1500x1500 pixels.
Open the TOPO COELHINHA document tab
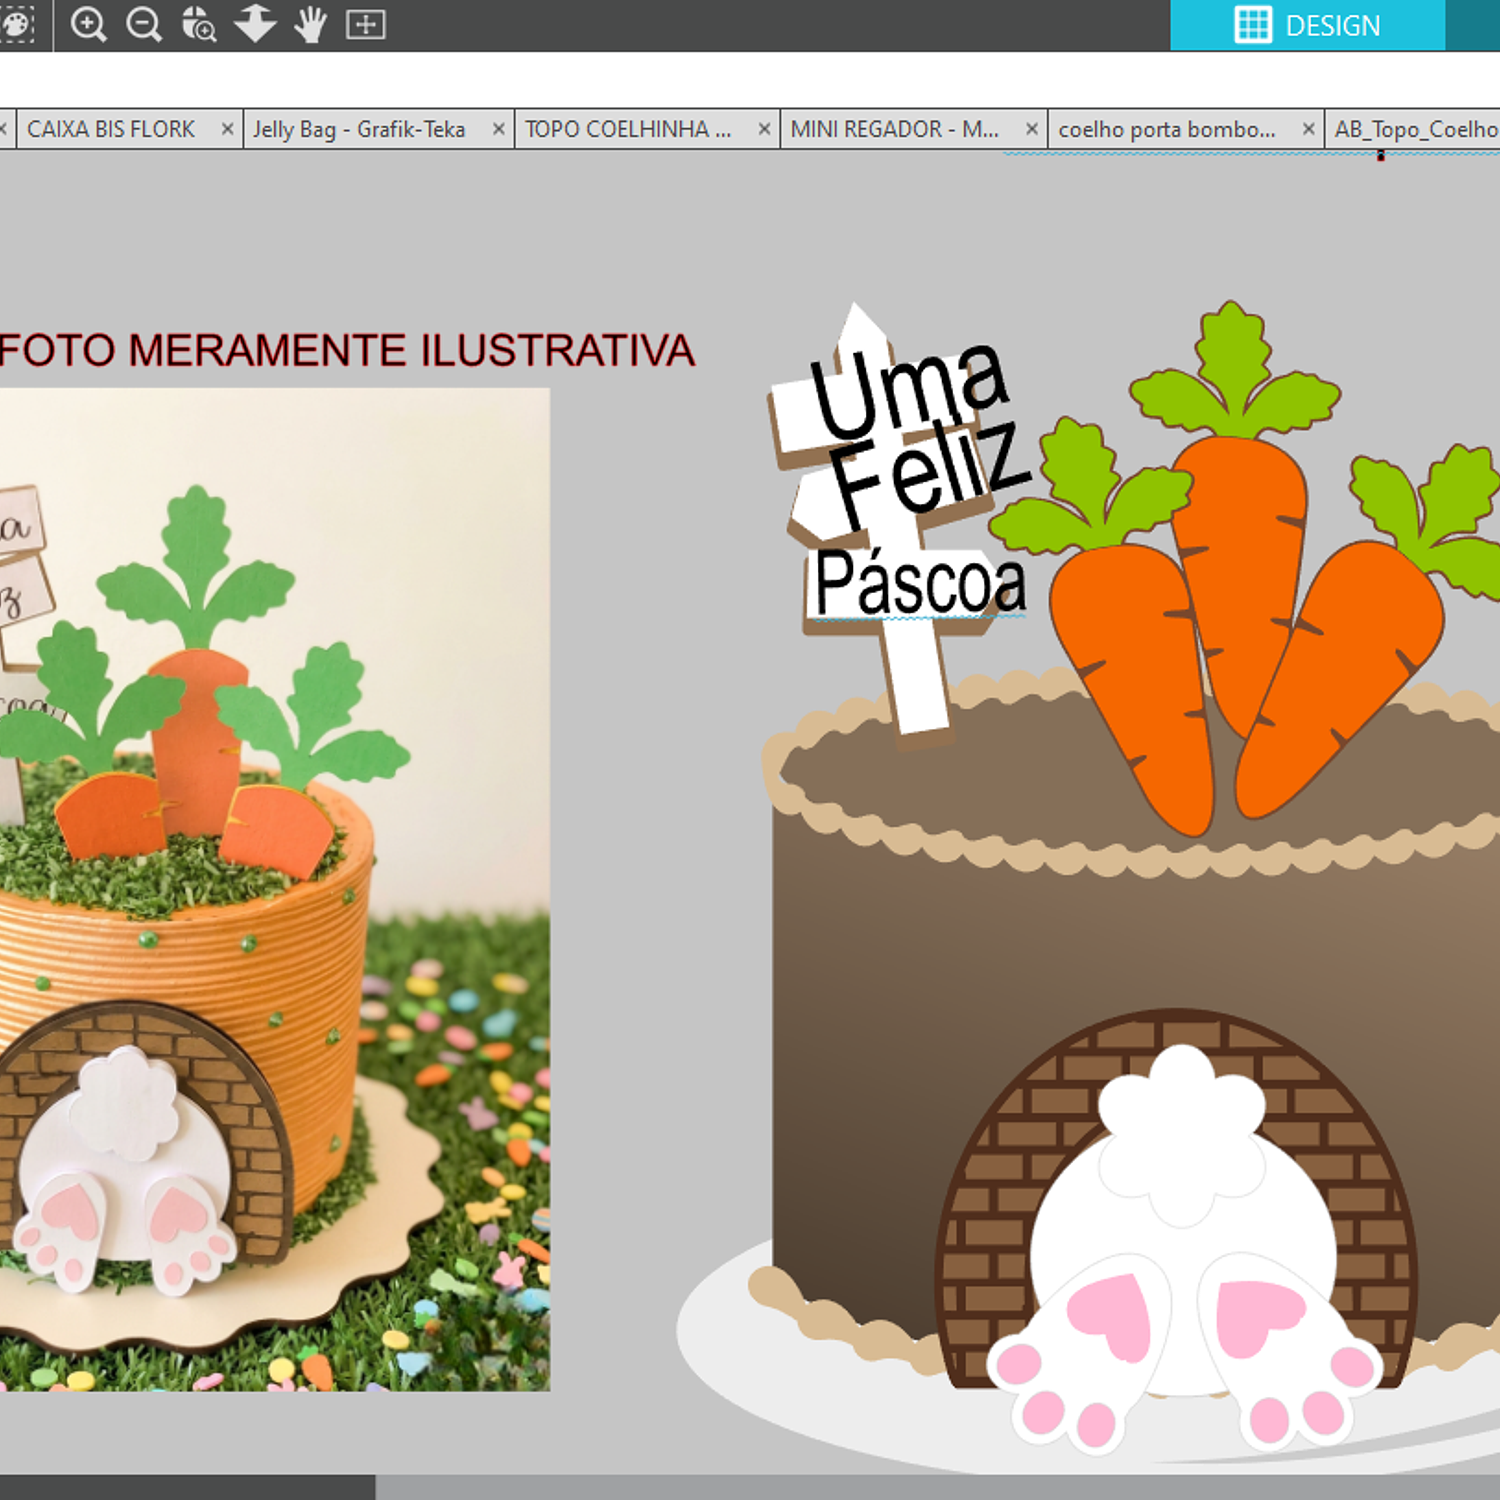tap(628, 130)
